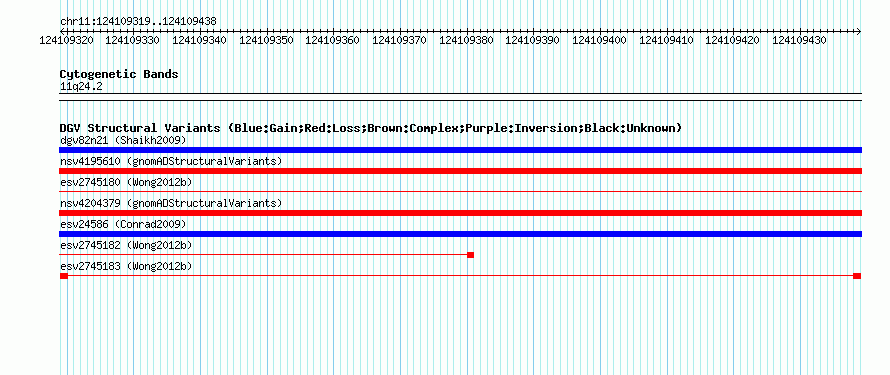
Task: Click ruler coordinate 124109360
Action: [332, 40]
